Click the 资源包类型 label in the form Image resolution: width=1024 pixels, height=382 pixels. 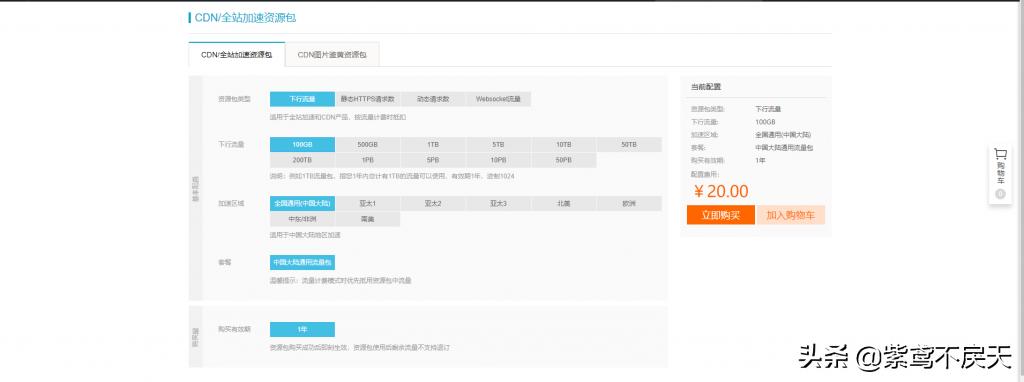tap(234, 99)
